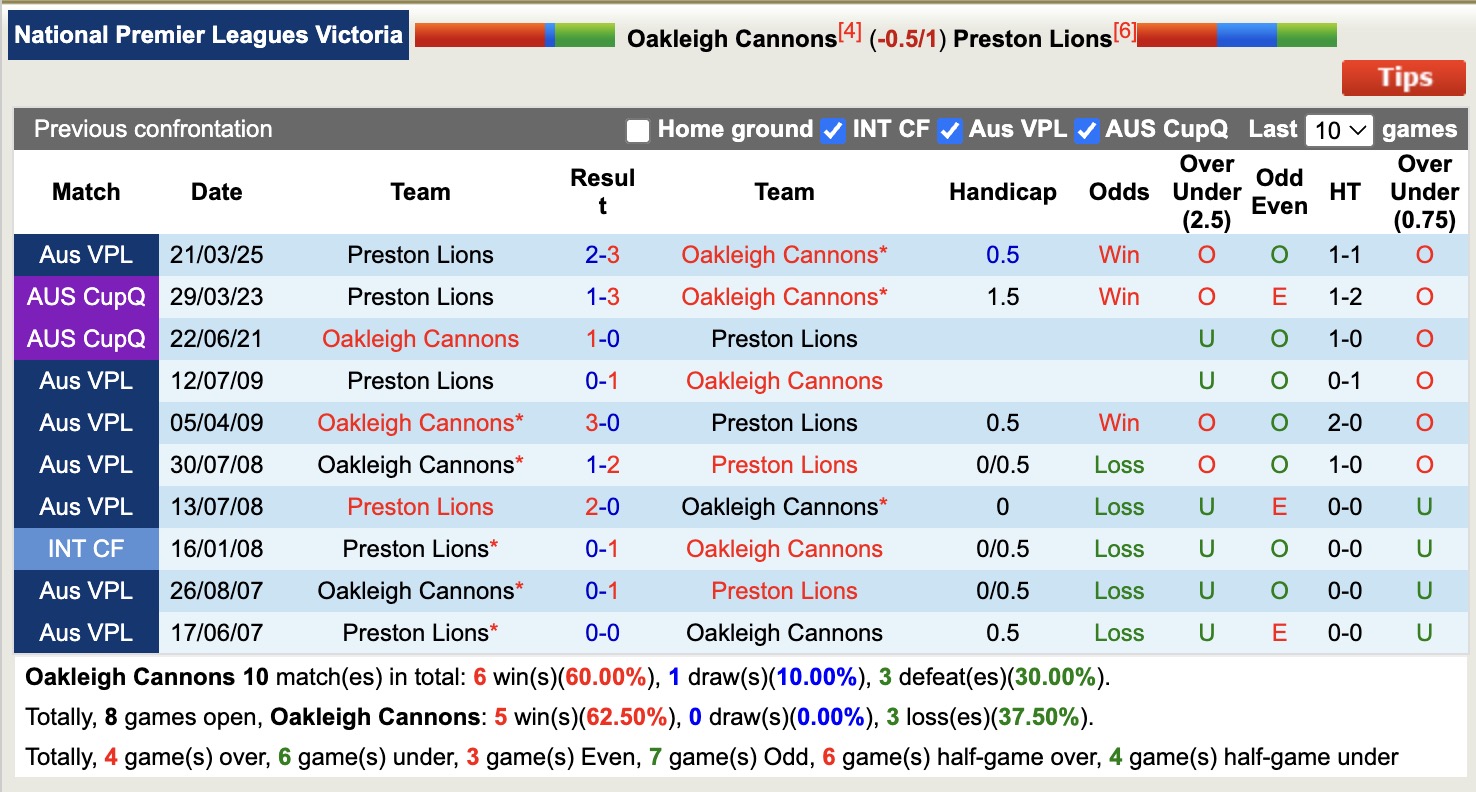Select the National Premier Leagues Victoria banner
Image resolution: width=1476 pixels, height=792 pixels.
(207, 34)
